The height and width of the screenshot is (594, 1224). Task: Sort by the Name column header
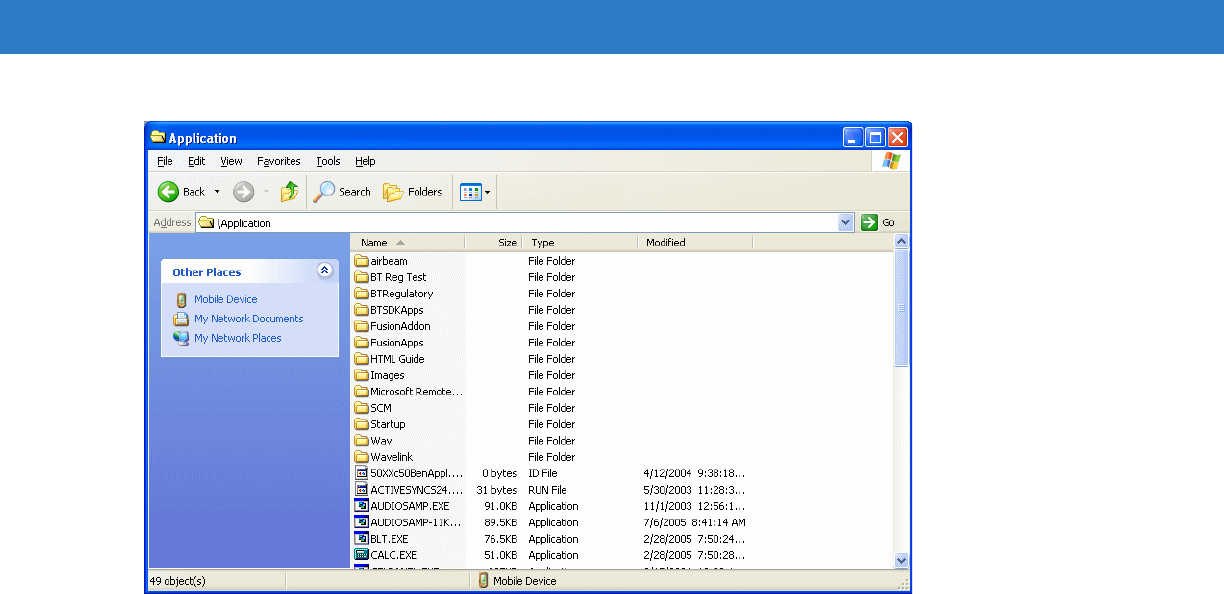tap(408, 242)
